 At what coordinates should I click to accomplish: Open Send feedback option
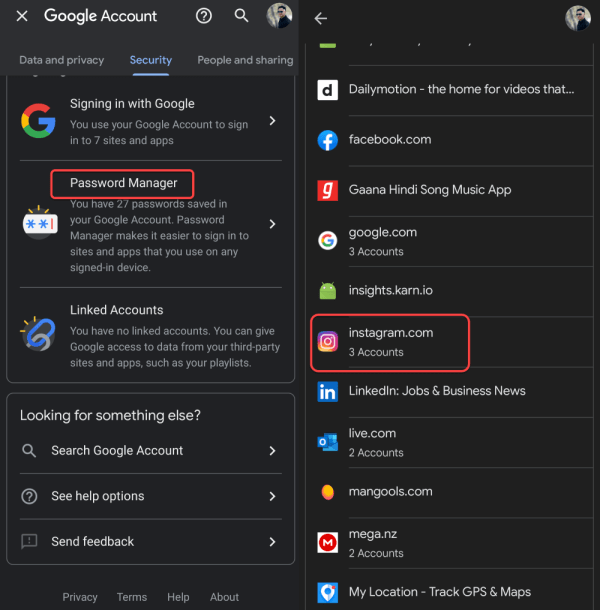(151, 542)
